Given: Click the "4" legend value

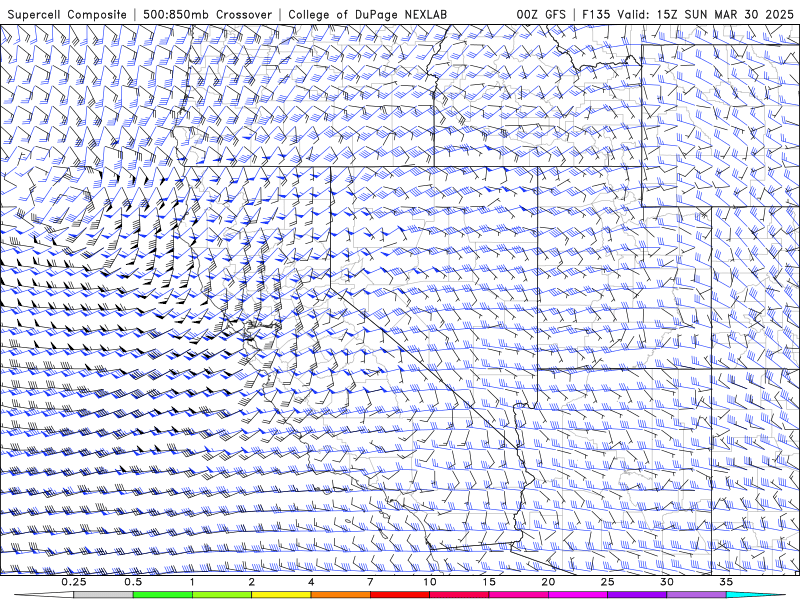Looking at the screenshot, I should 311,582.
